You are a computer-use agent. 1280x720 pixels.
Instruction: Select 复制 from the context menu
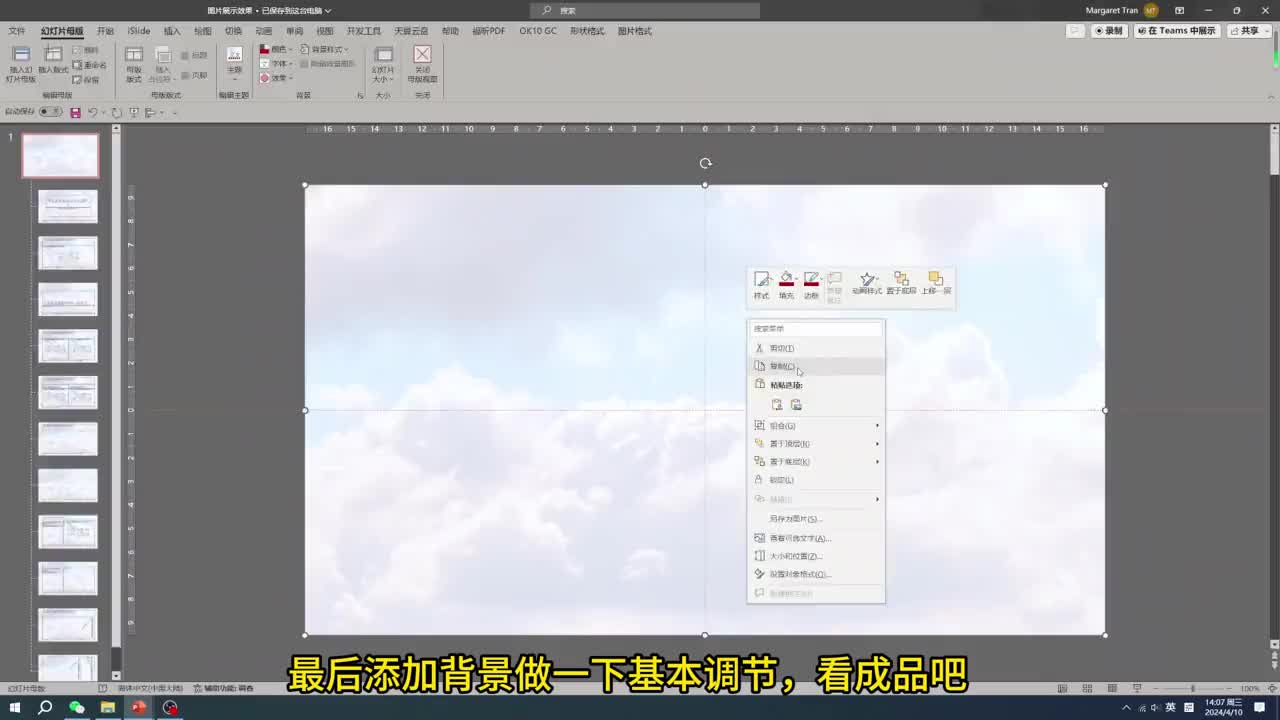point(782,366)
